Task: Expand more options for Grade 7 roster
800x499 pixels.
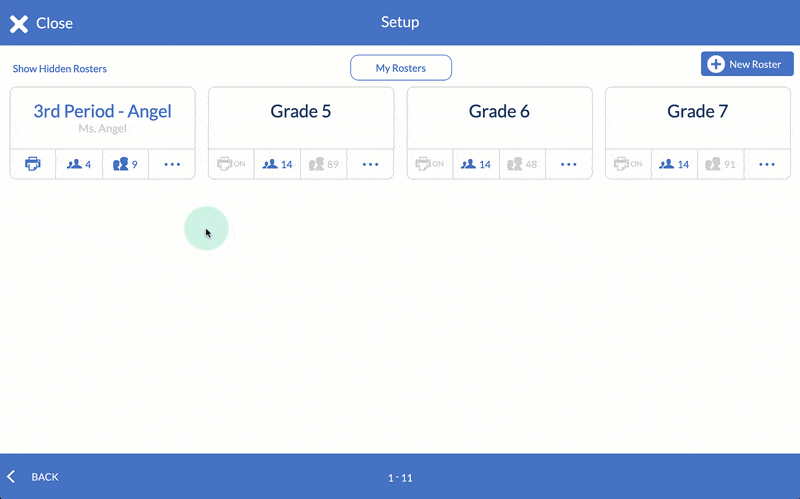Action: [767, 164]
